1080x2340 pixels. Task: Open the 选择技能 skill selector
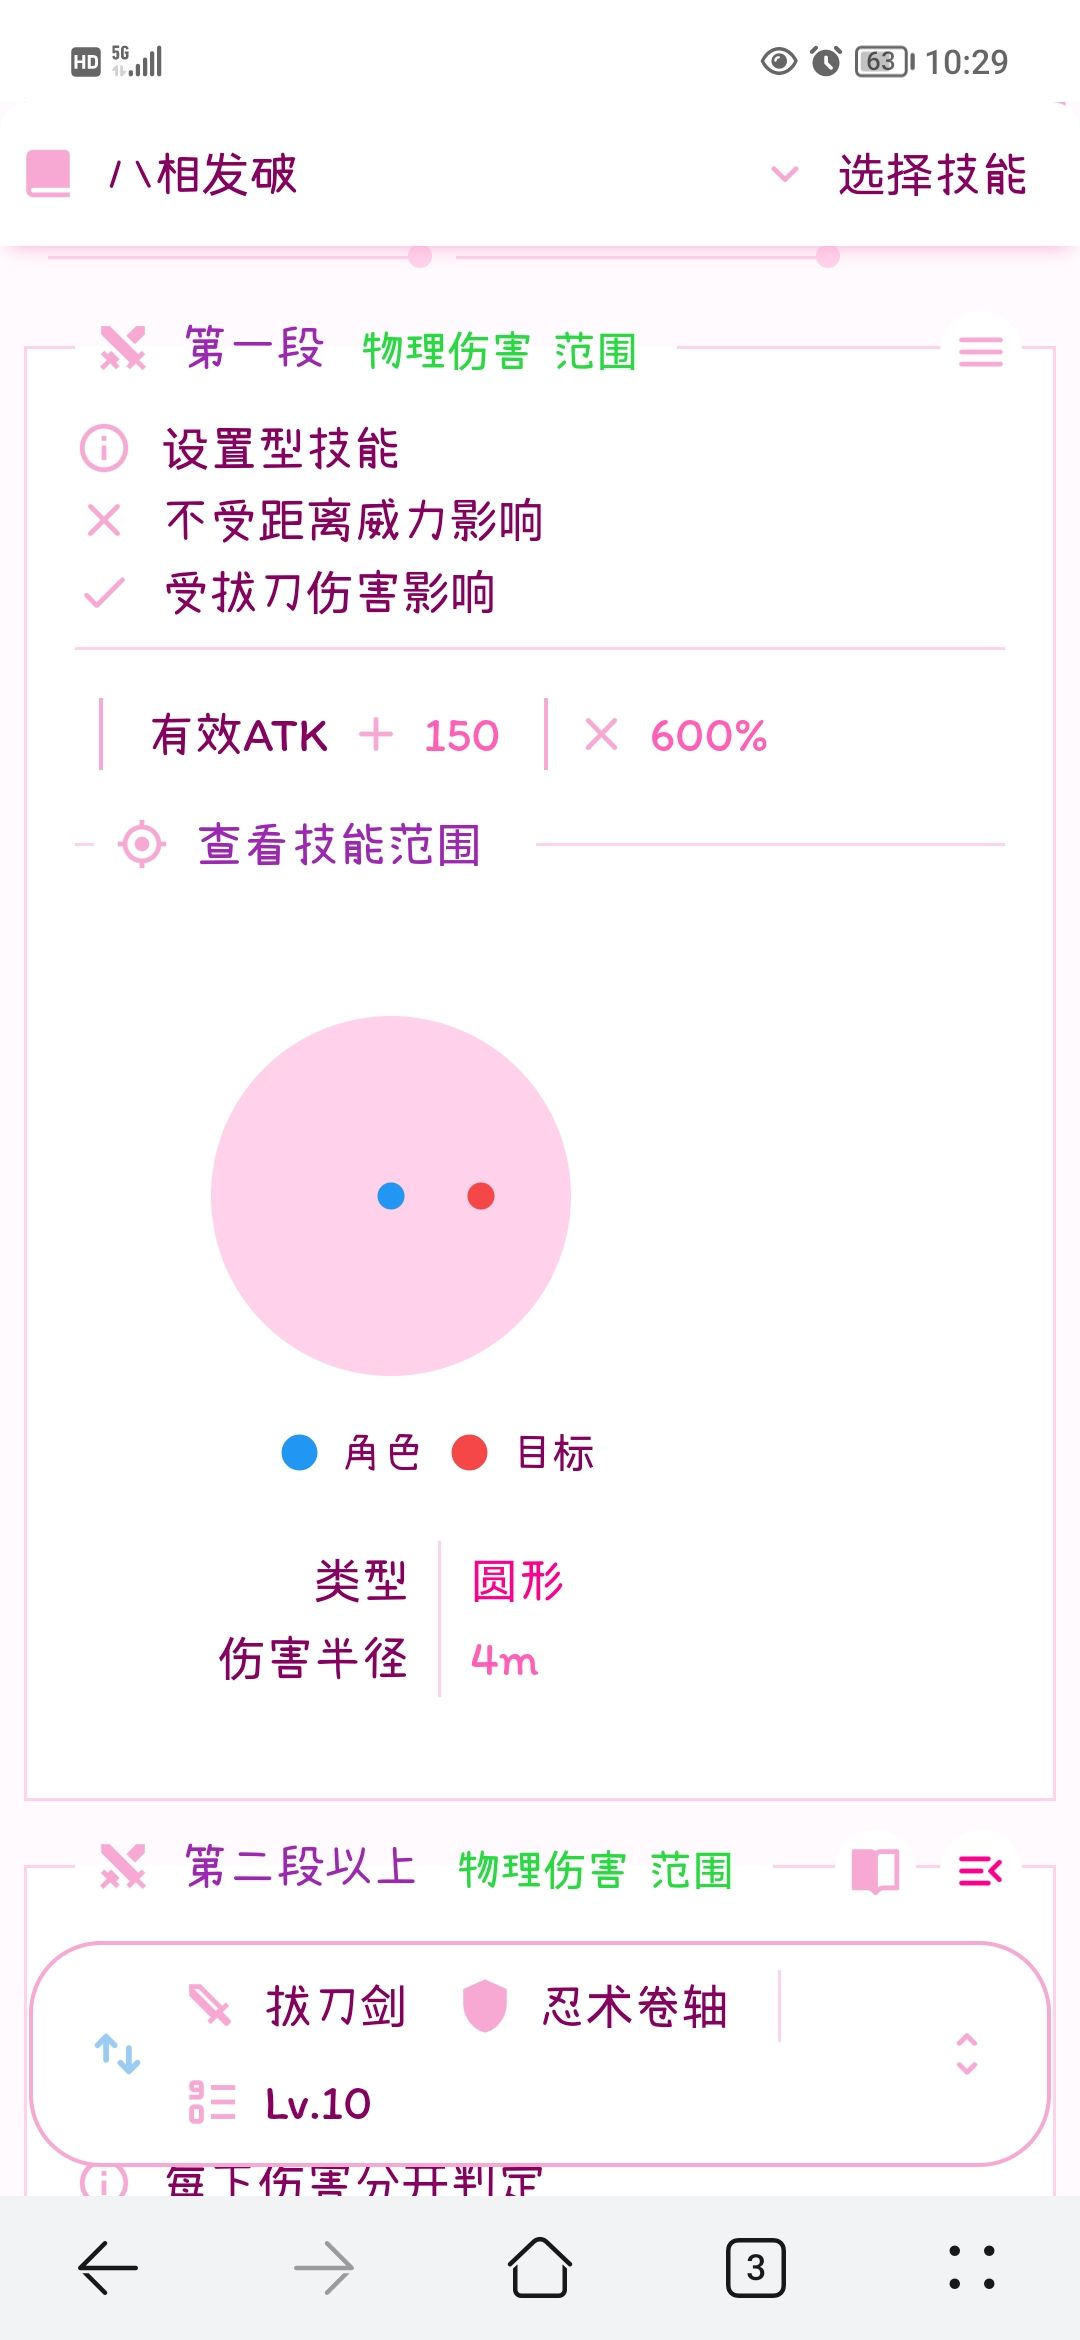[x=931, y=175]
